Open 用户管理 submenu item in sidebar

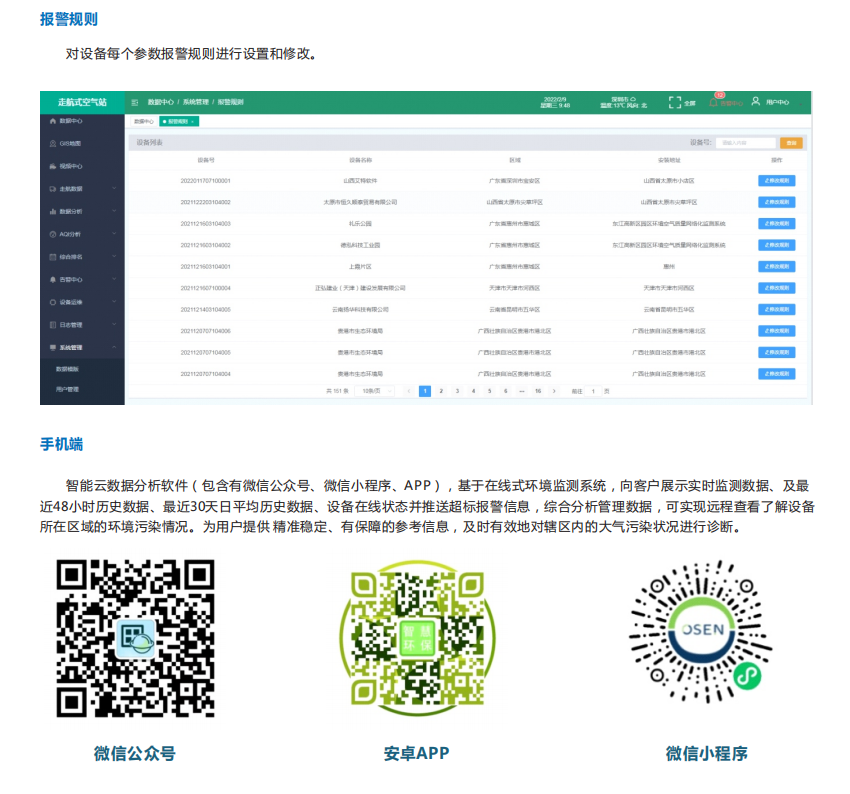click(x=67, y=389)
